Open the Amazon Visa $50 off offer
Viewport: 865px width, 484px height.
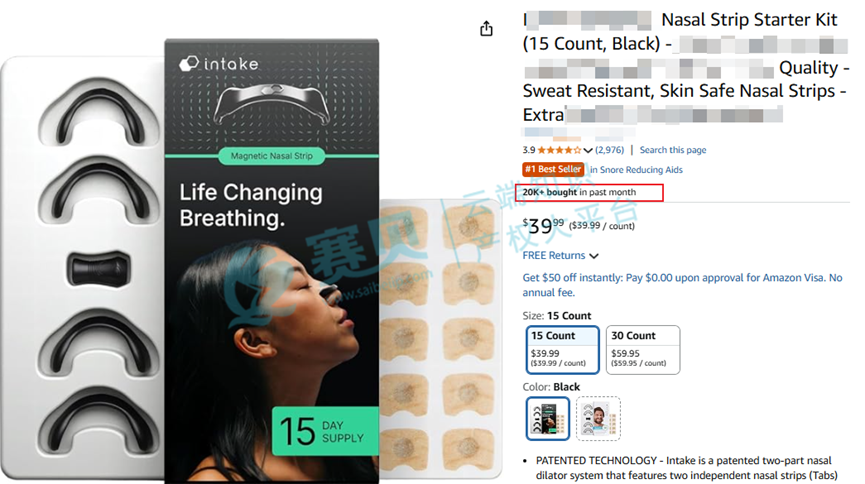click(682, 285)
